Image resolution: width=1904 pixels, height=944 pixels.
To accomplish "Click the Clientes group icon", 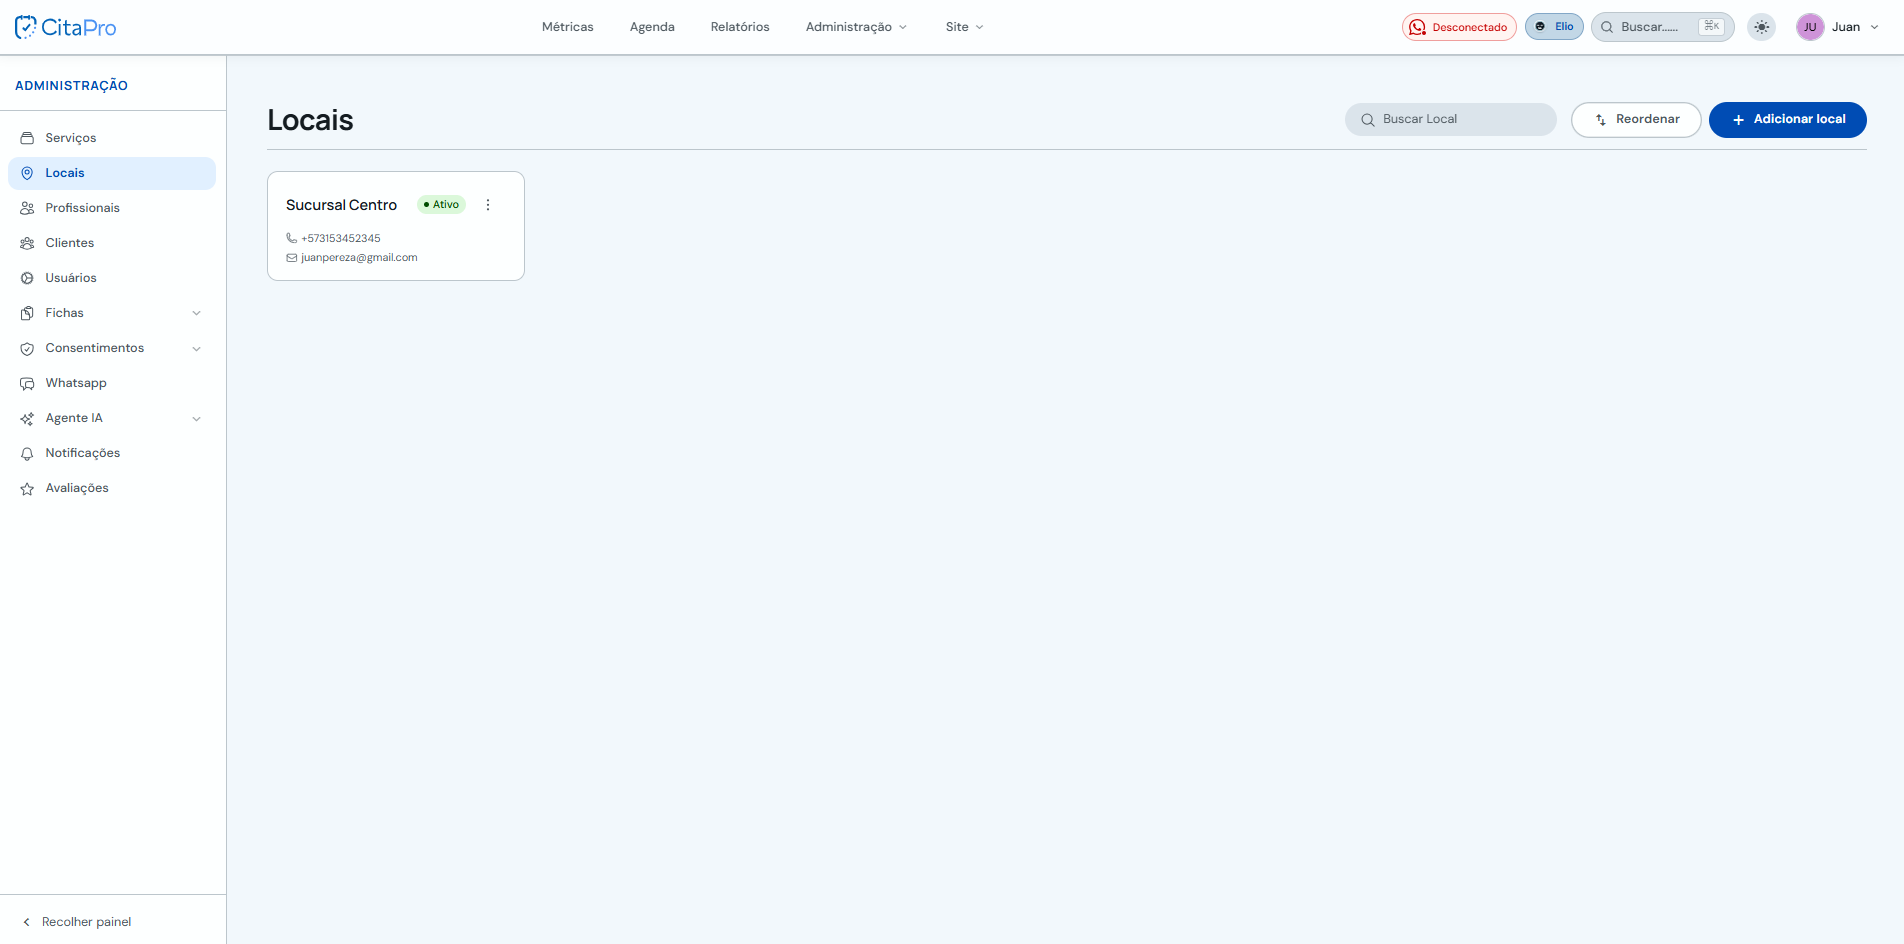I will (x=27, y=243).
